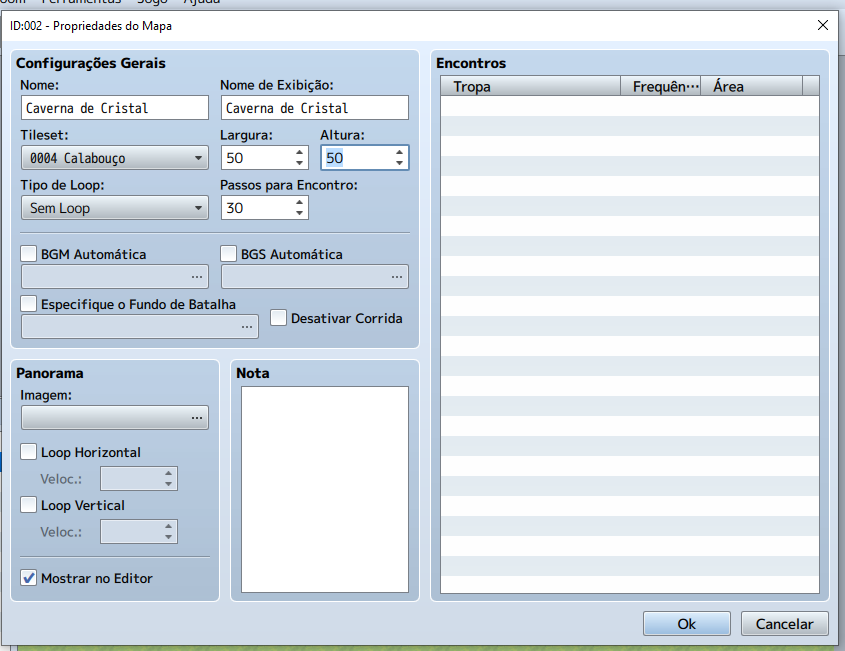Toggle the Desativar Corrida checkbox

click(279, 318)
